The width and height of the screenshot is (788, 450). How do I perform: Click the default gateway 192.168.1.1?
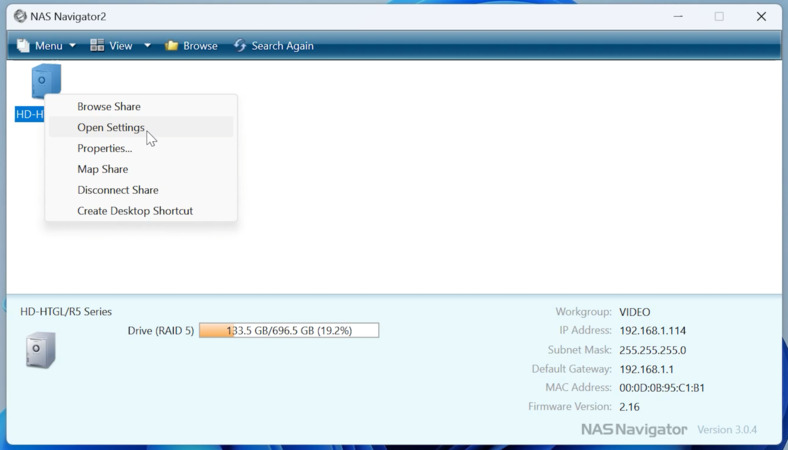646,369
